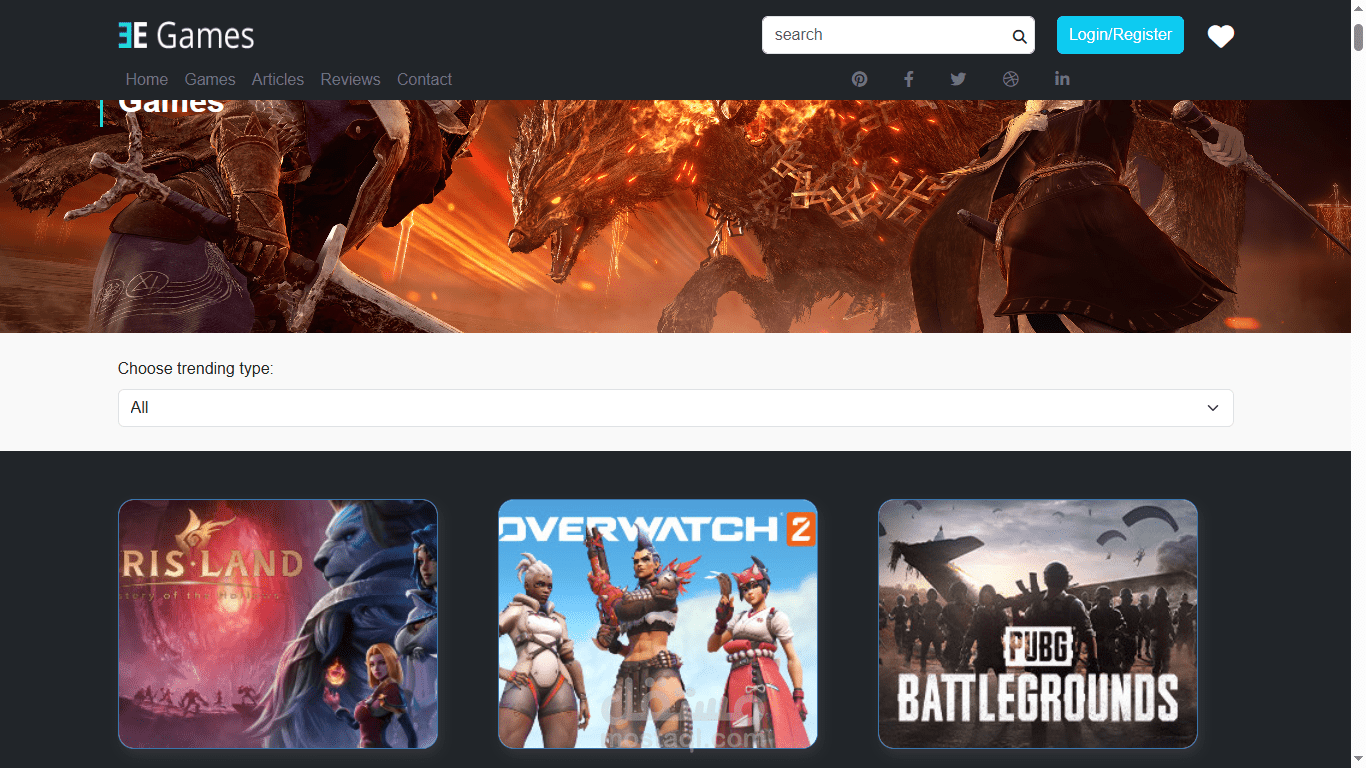Click the Pinterest social icon
1366x768 pixels.
click(x=859, y=79)
